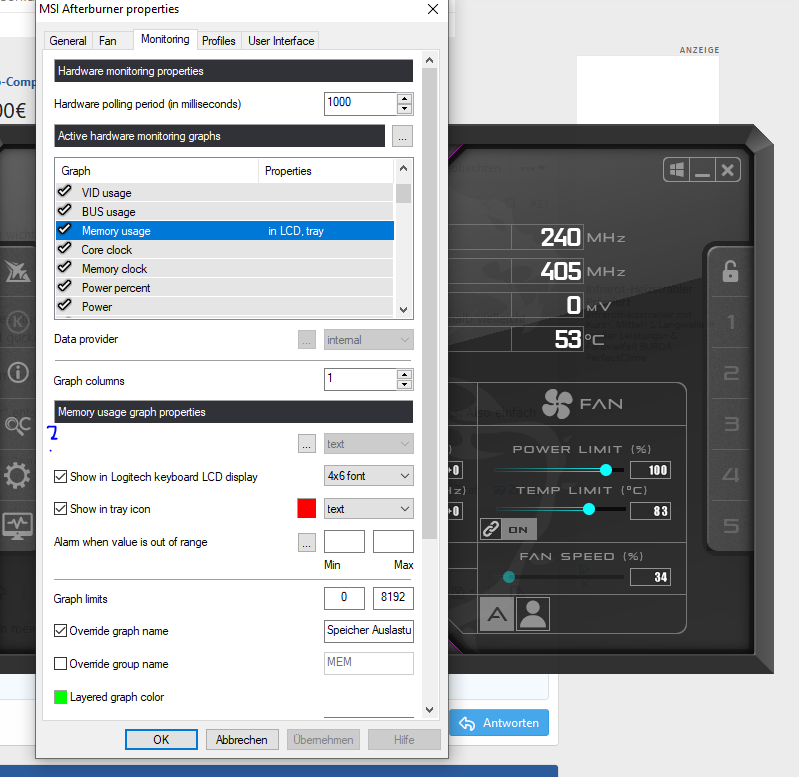This screenshot has height=777, width=799.
Task: Toggle the Power percent graph checkmark
Action: point(65,286)
